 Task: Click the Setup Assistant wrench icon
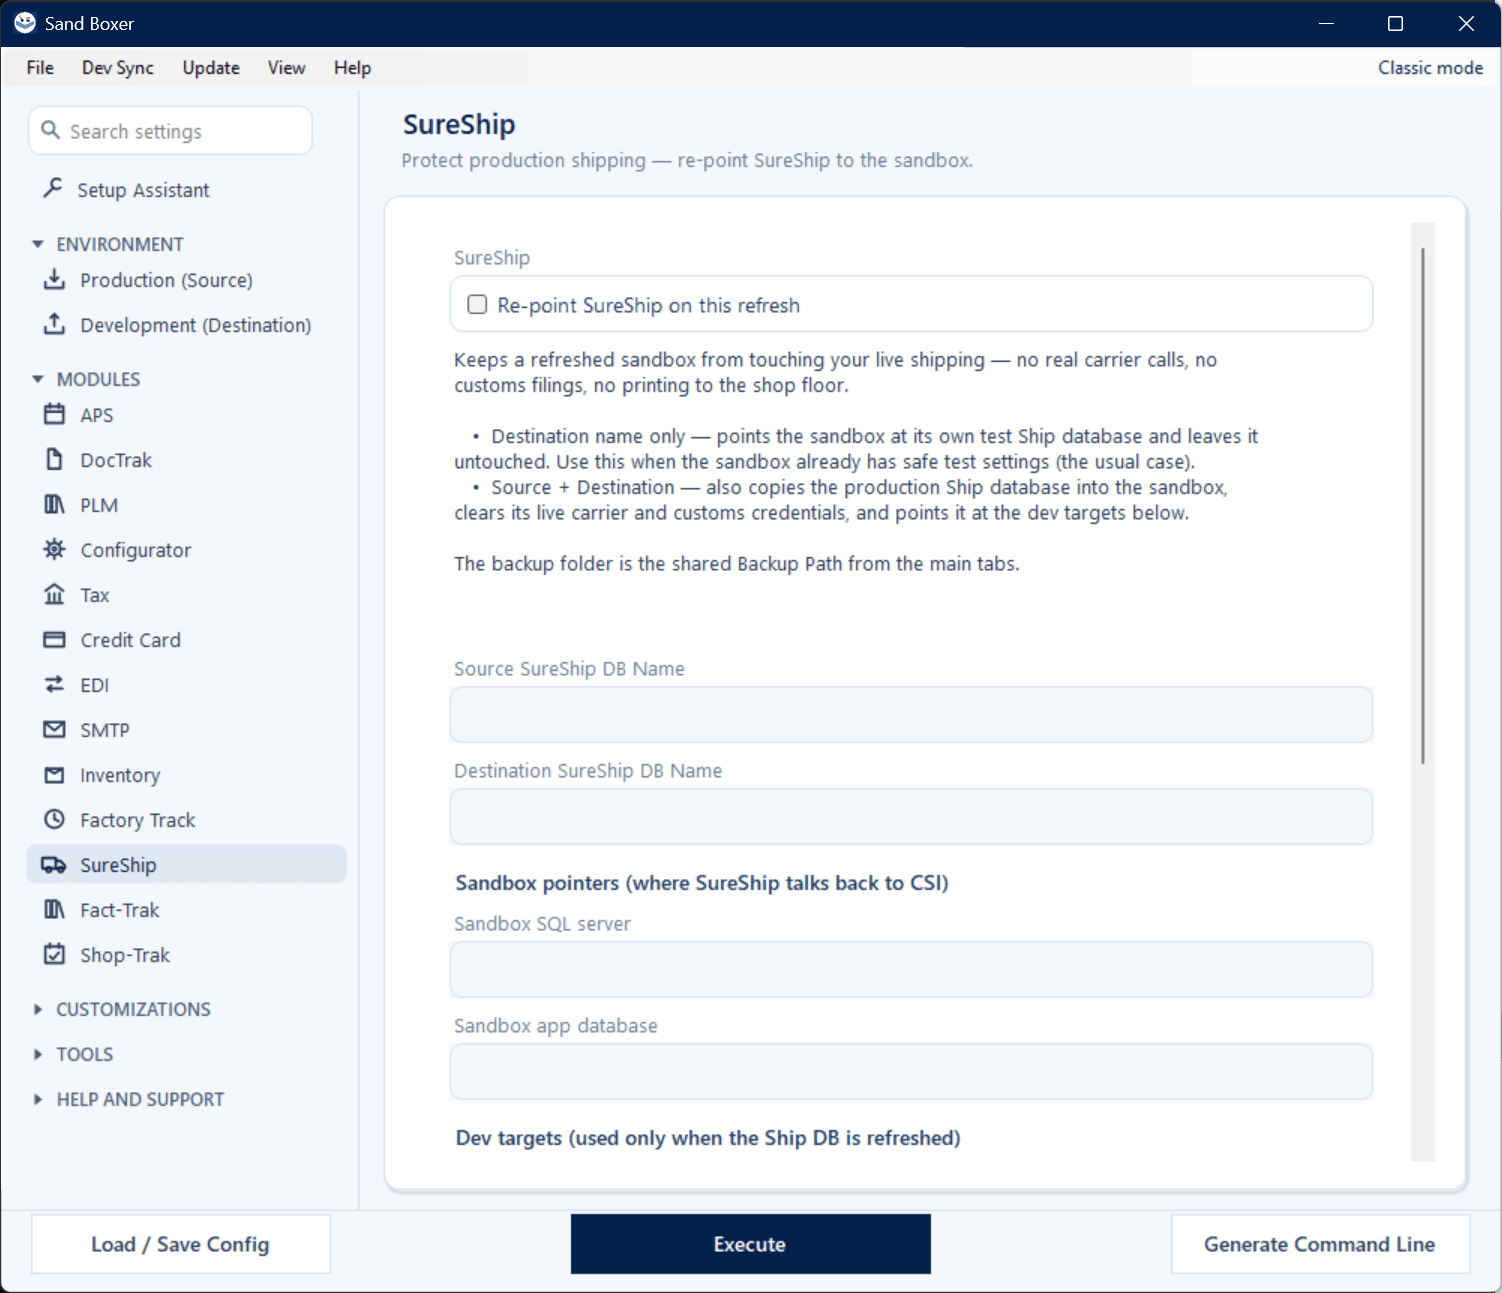point(54,188)
